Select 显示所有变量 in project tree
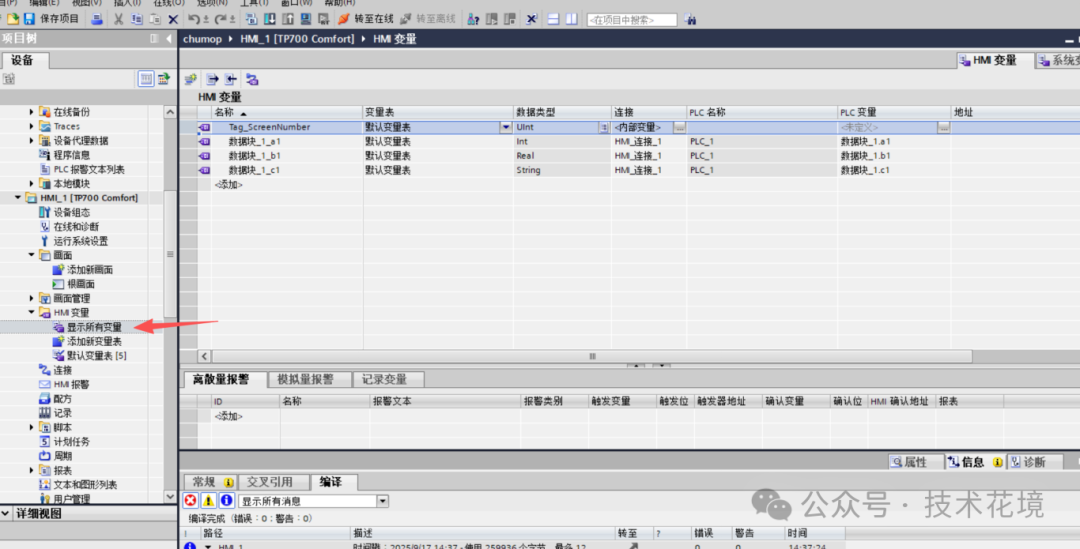The height and width of the screenshot is (549, 1080). [94, 327]
